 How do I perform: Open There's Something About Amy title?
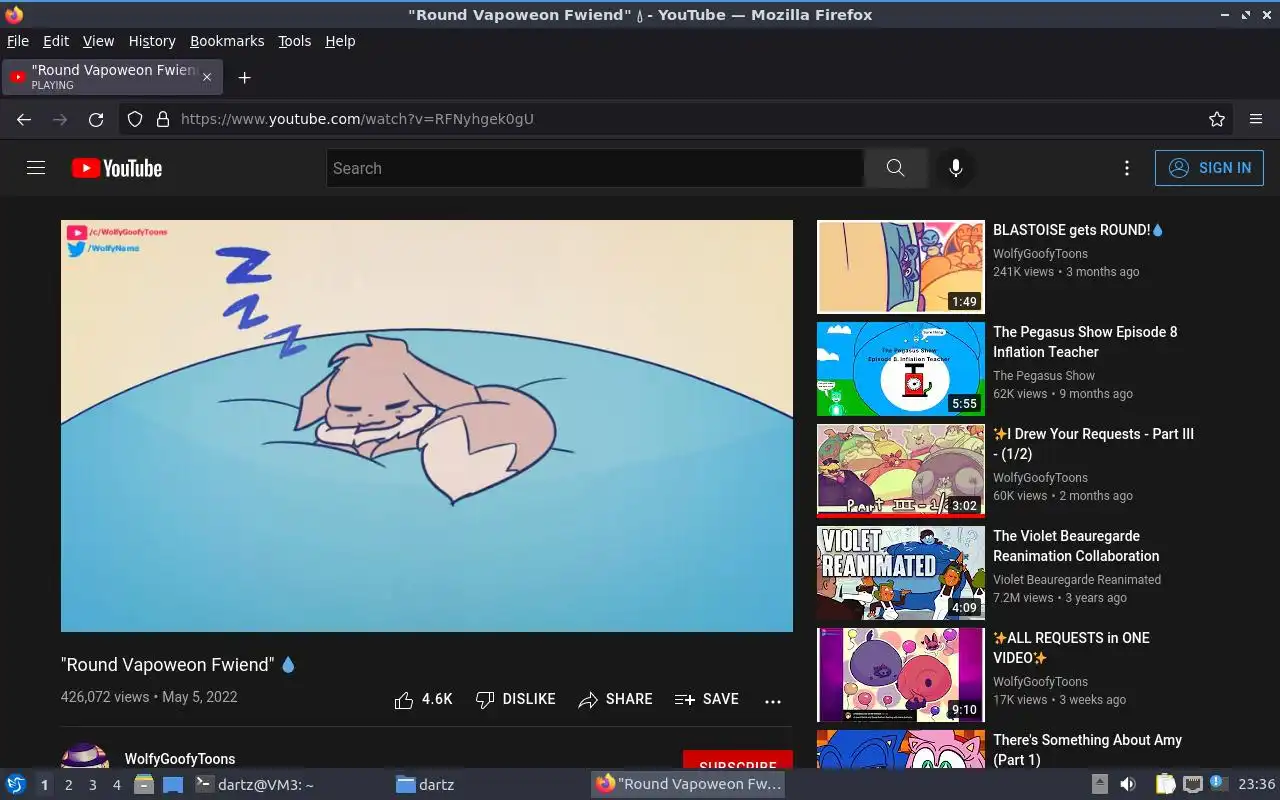[1087, 750]
